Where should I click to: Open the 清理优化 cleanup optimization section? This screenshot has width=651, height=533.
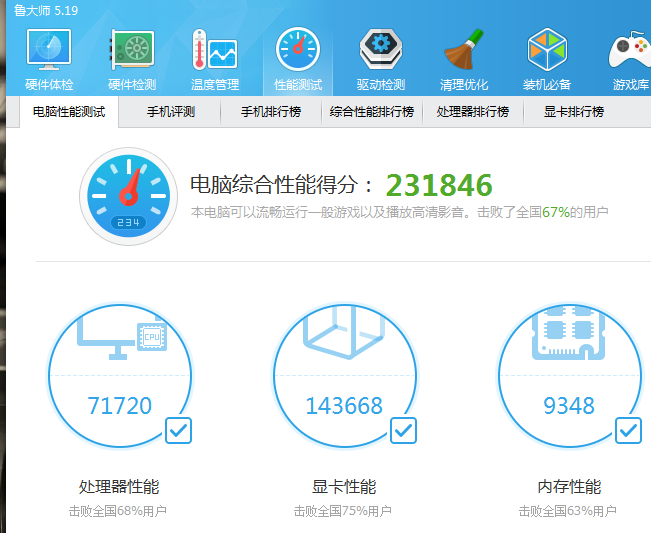click(x=464, y=60)
